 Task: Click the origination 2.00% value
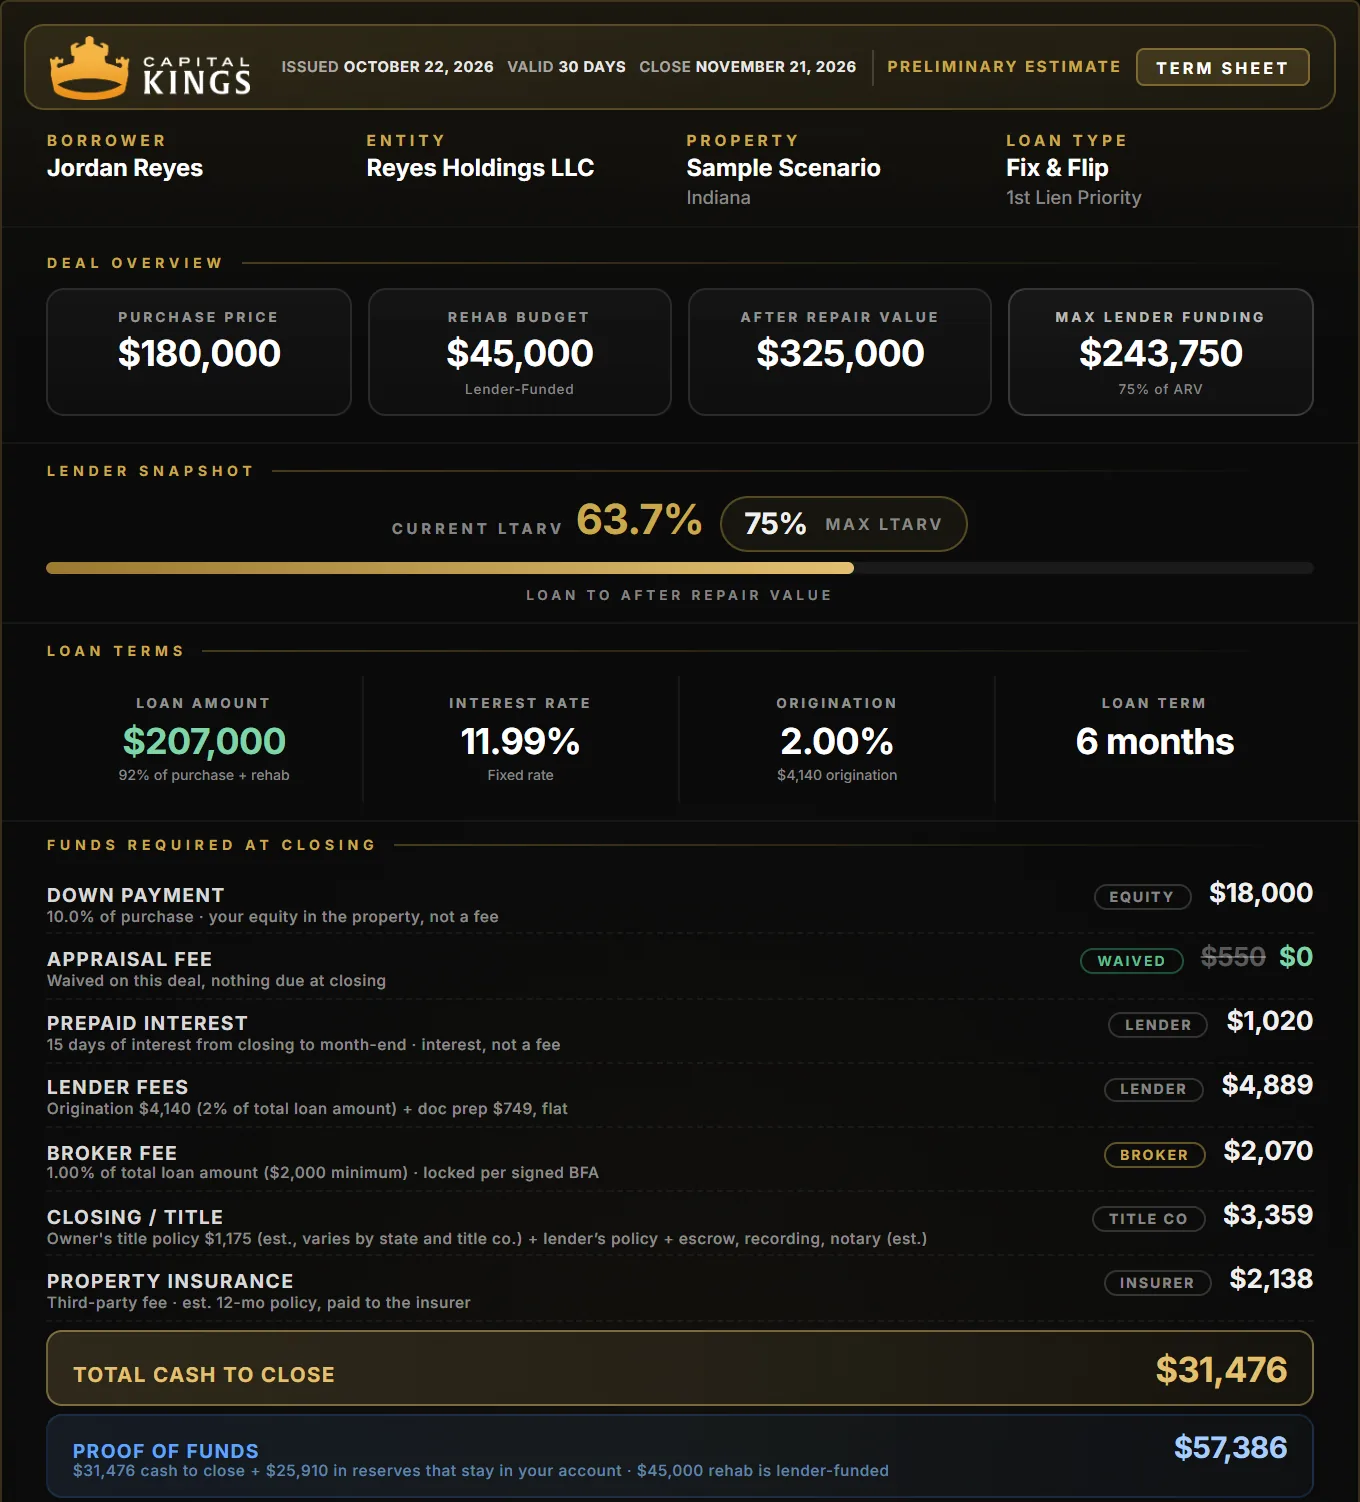[837, 741]
